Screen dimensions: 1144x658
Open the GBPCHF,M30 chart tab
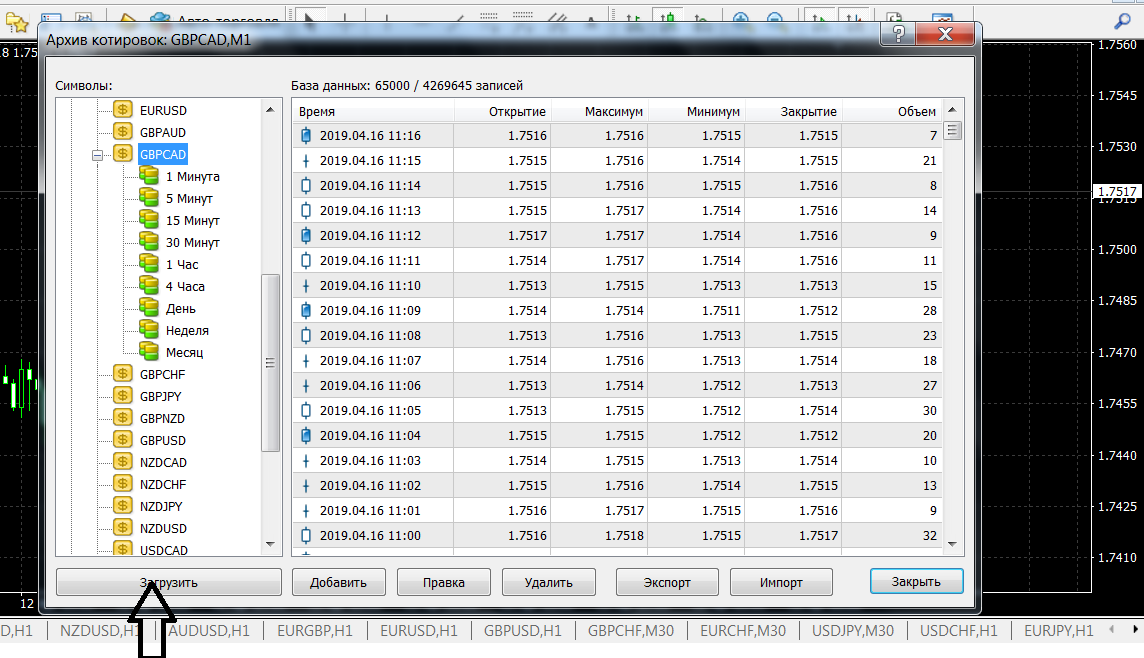(x=630, y=631)
